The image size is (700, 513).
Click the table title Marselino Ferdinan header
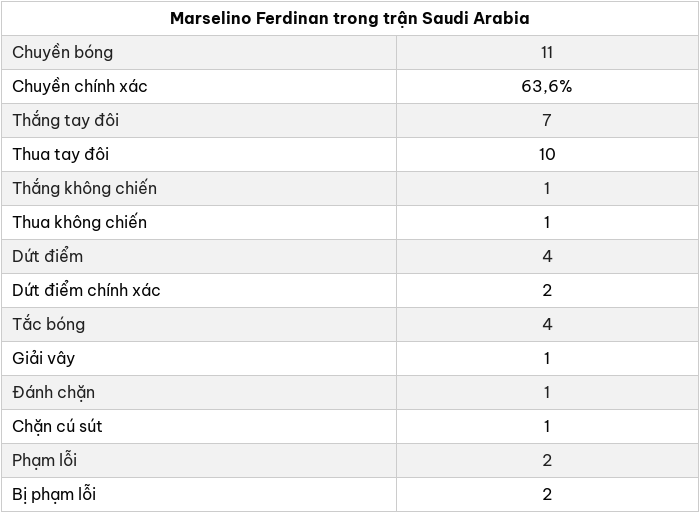[350, 19]
